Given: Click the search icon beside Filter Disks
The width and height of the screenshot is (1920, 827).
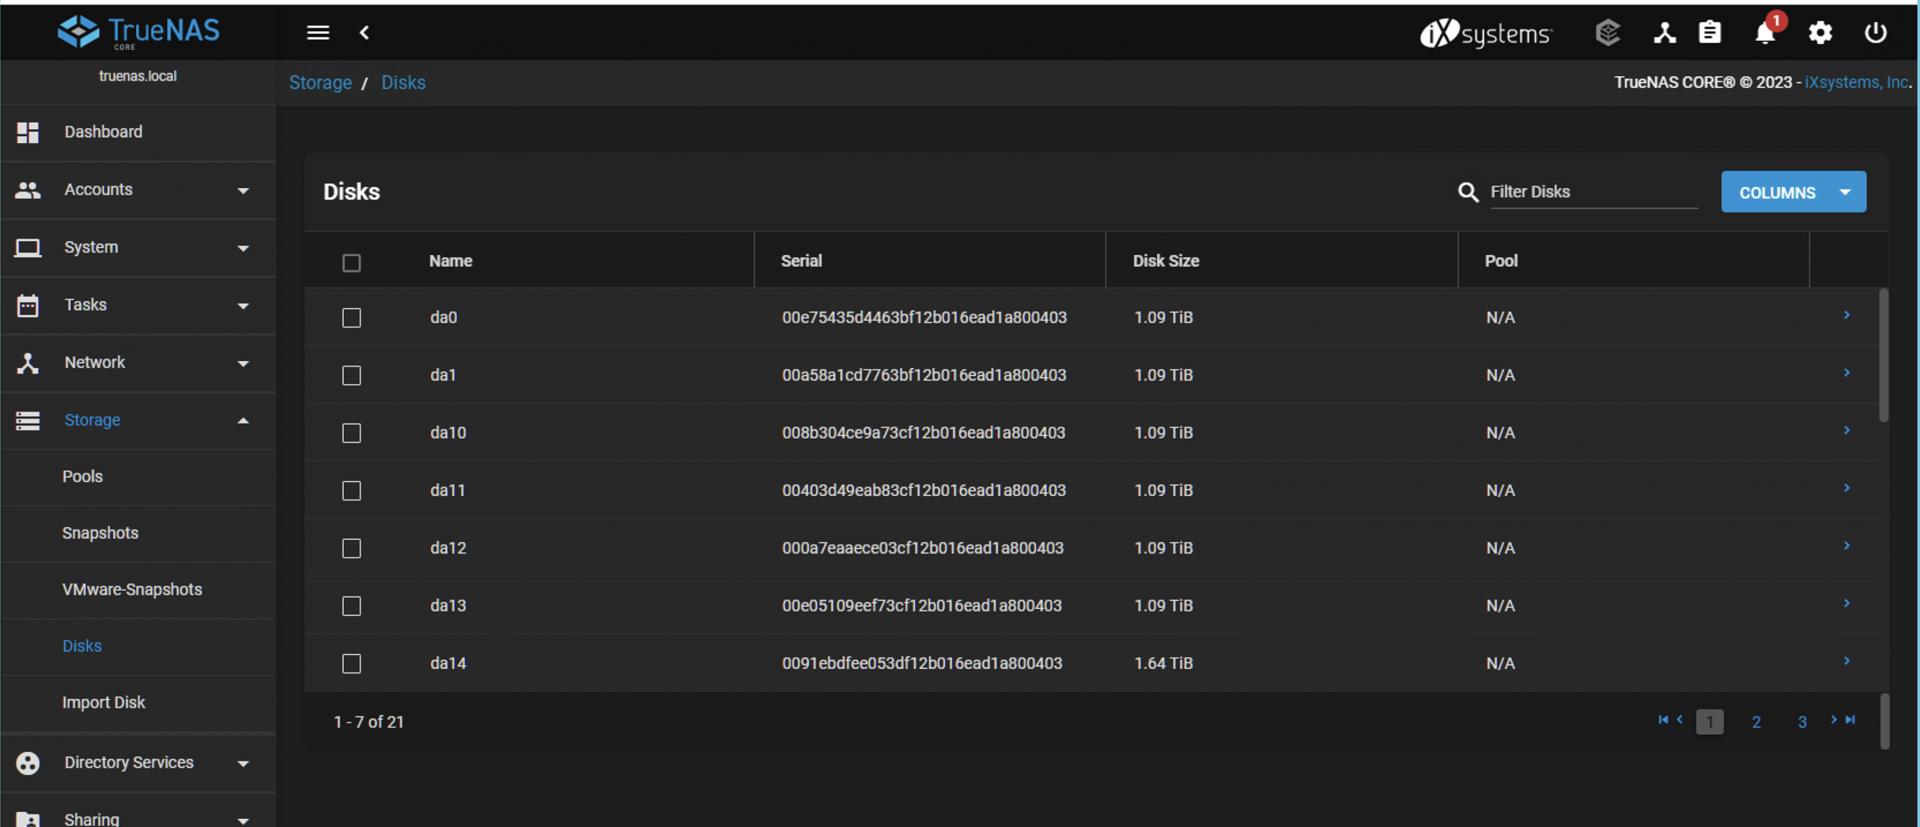Looking at the screenshot, I should point(1468,192).
